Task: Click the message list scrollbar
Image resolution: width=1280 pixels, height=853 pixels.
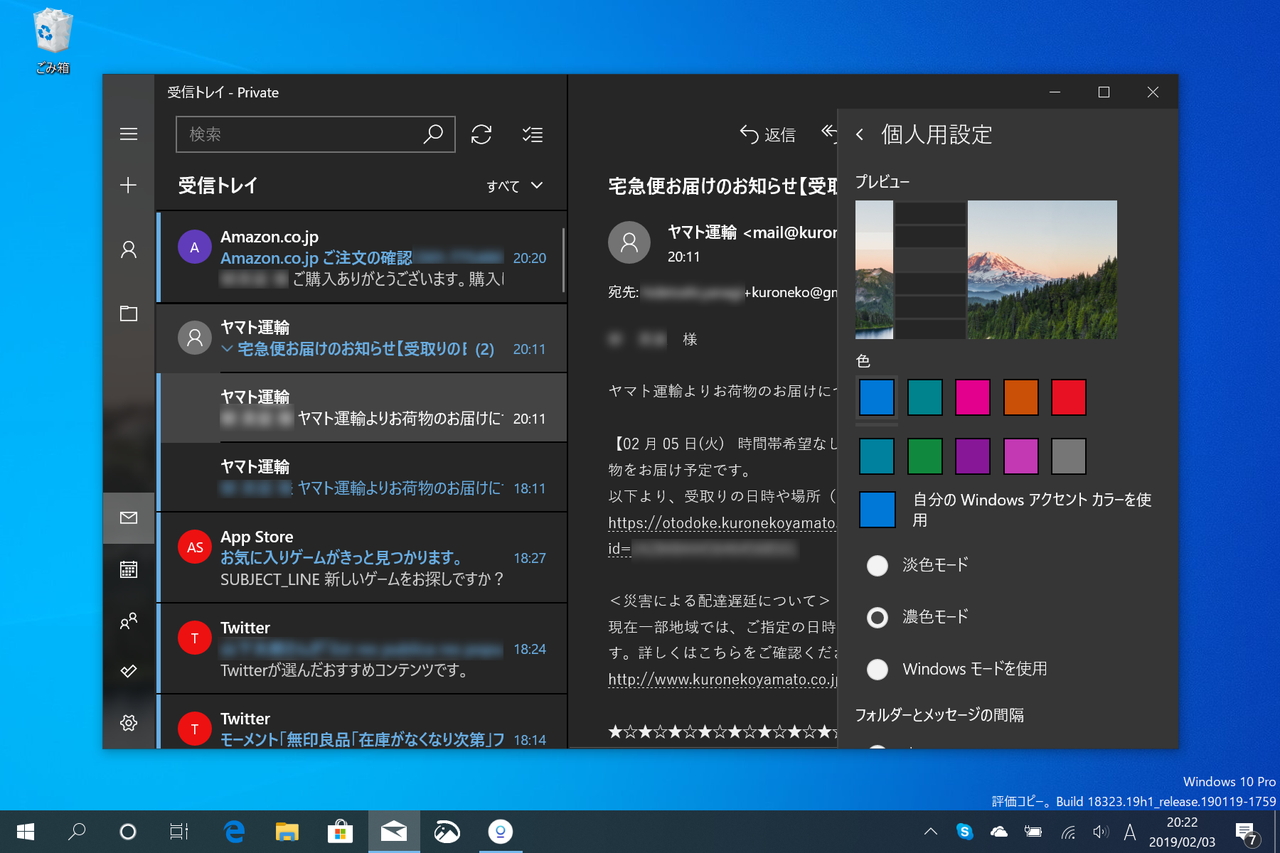Action: coord(563,258)
